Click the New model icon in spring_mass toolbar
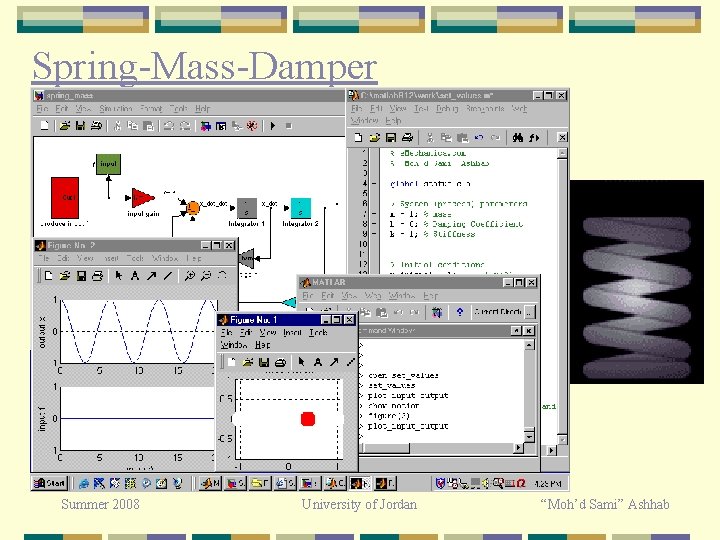Screen dimensions: 720x540 45,125
